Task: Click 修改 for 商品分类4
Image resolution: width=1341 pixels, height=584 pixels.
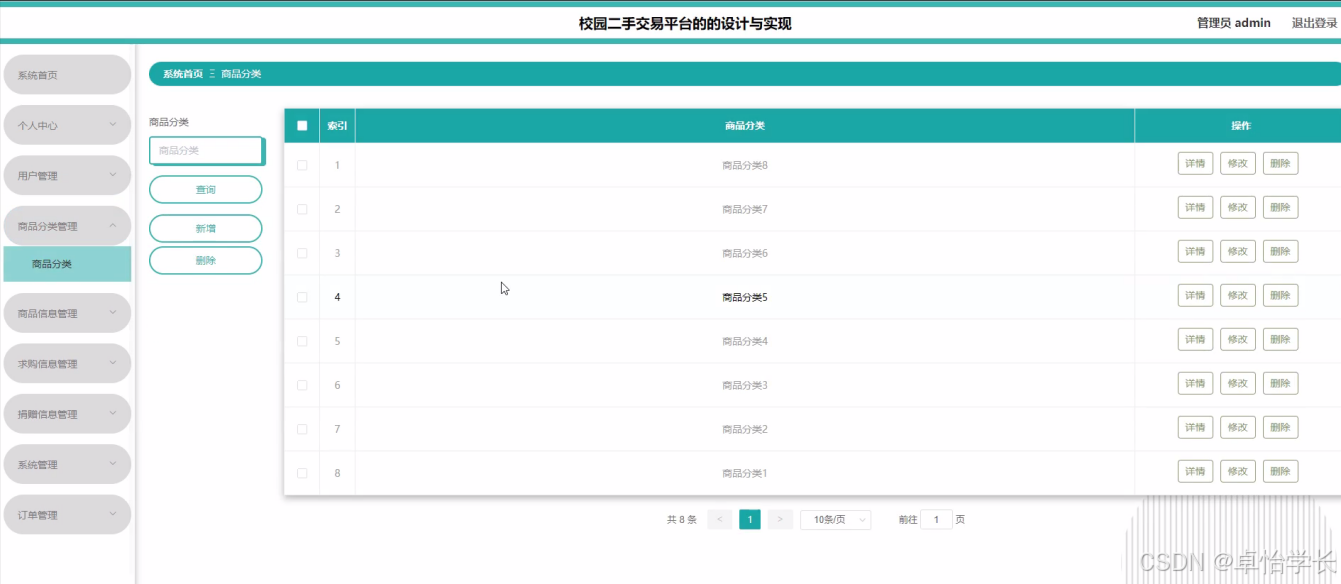Action: 1238,340
